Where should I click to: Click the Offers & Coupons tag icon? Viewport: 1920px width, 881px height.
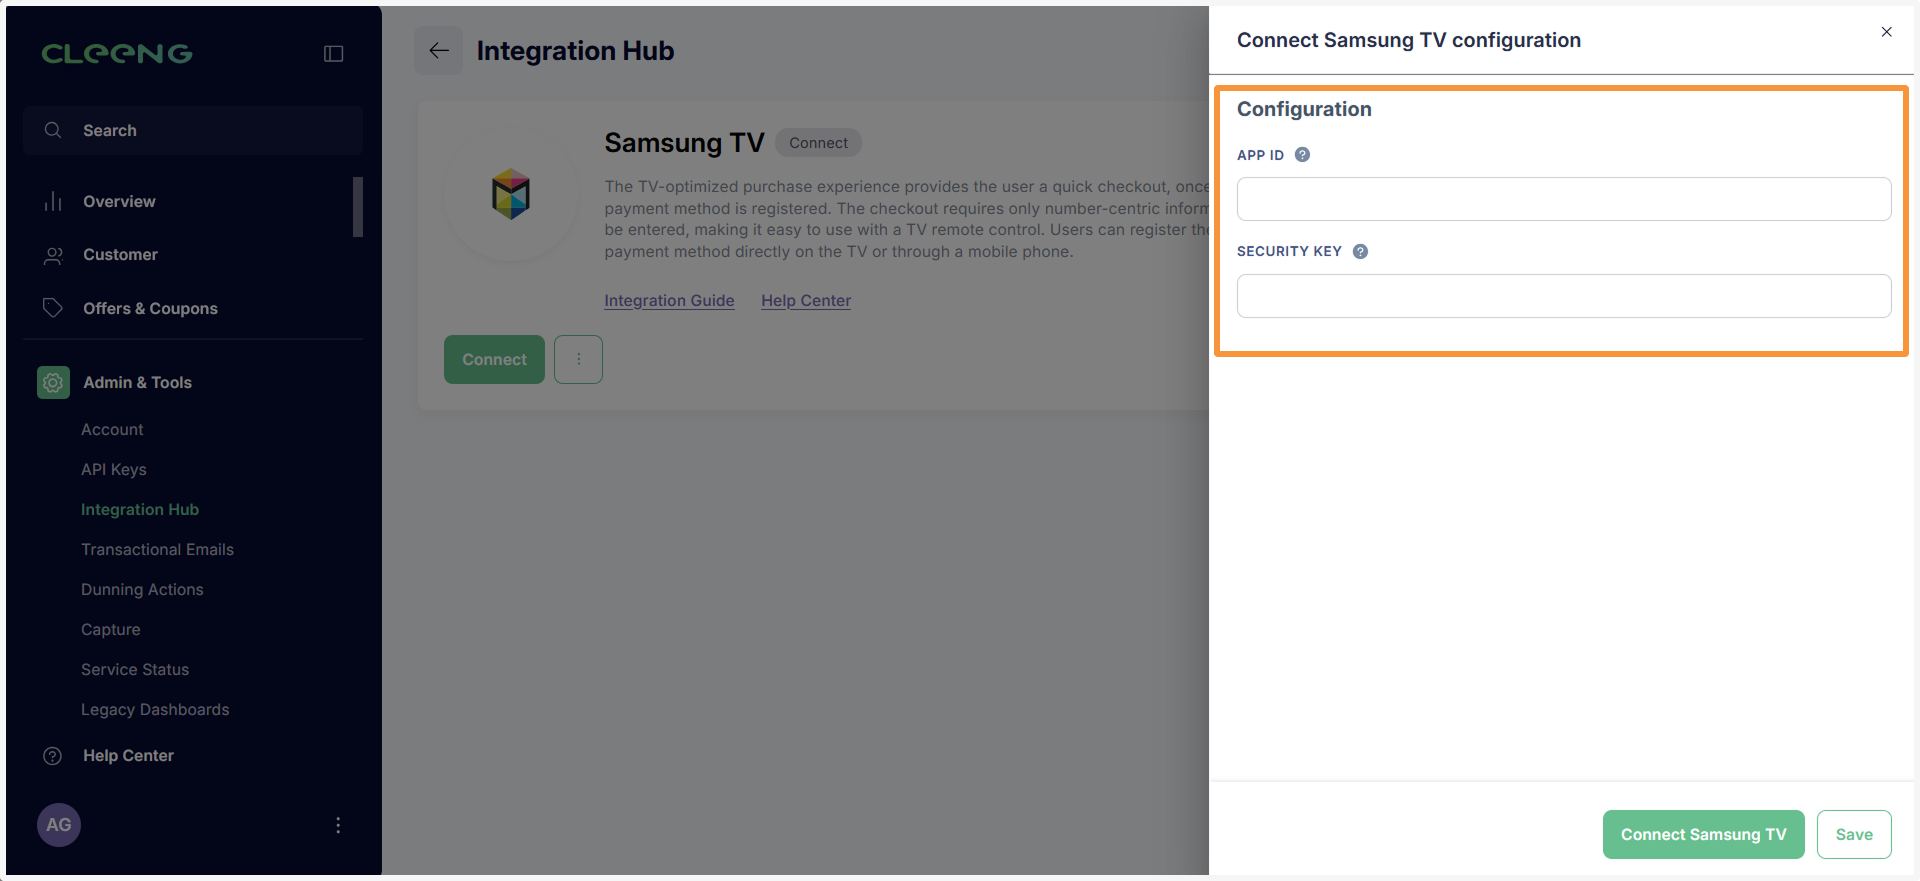[53, 308]
